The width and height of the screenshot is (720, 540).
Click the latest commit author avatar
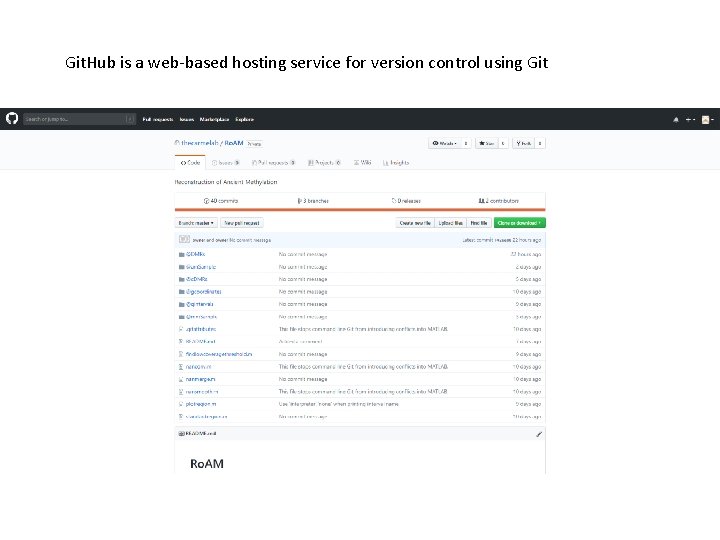(184, 239)
